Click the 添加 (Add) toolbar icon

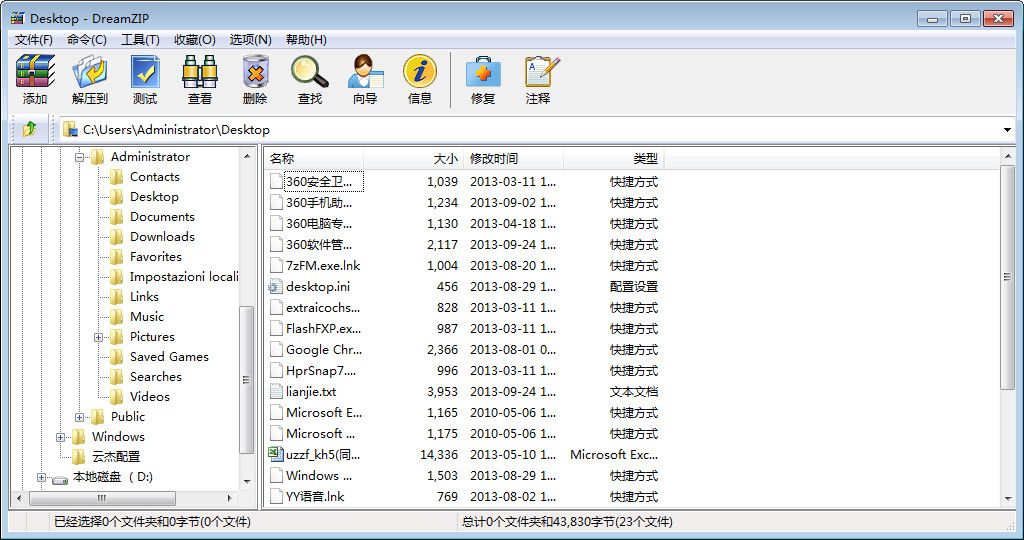(35, 72)
